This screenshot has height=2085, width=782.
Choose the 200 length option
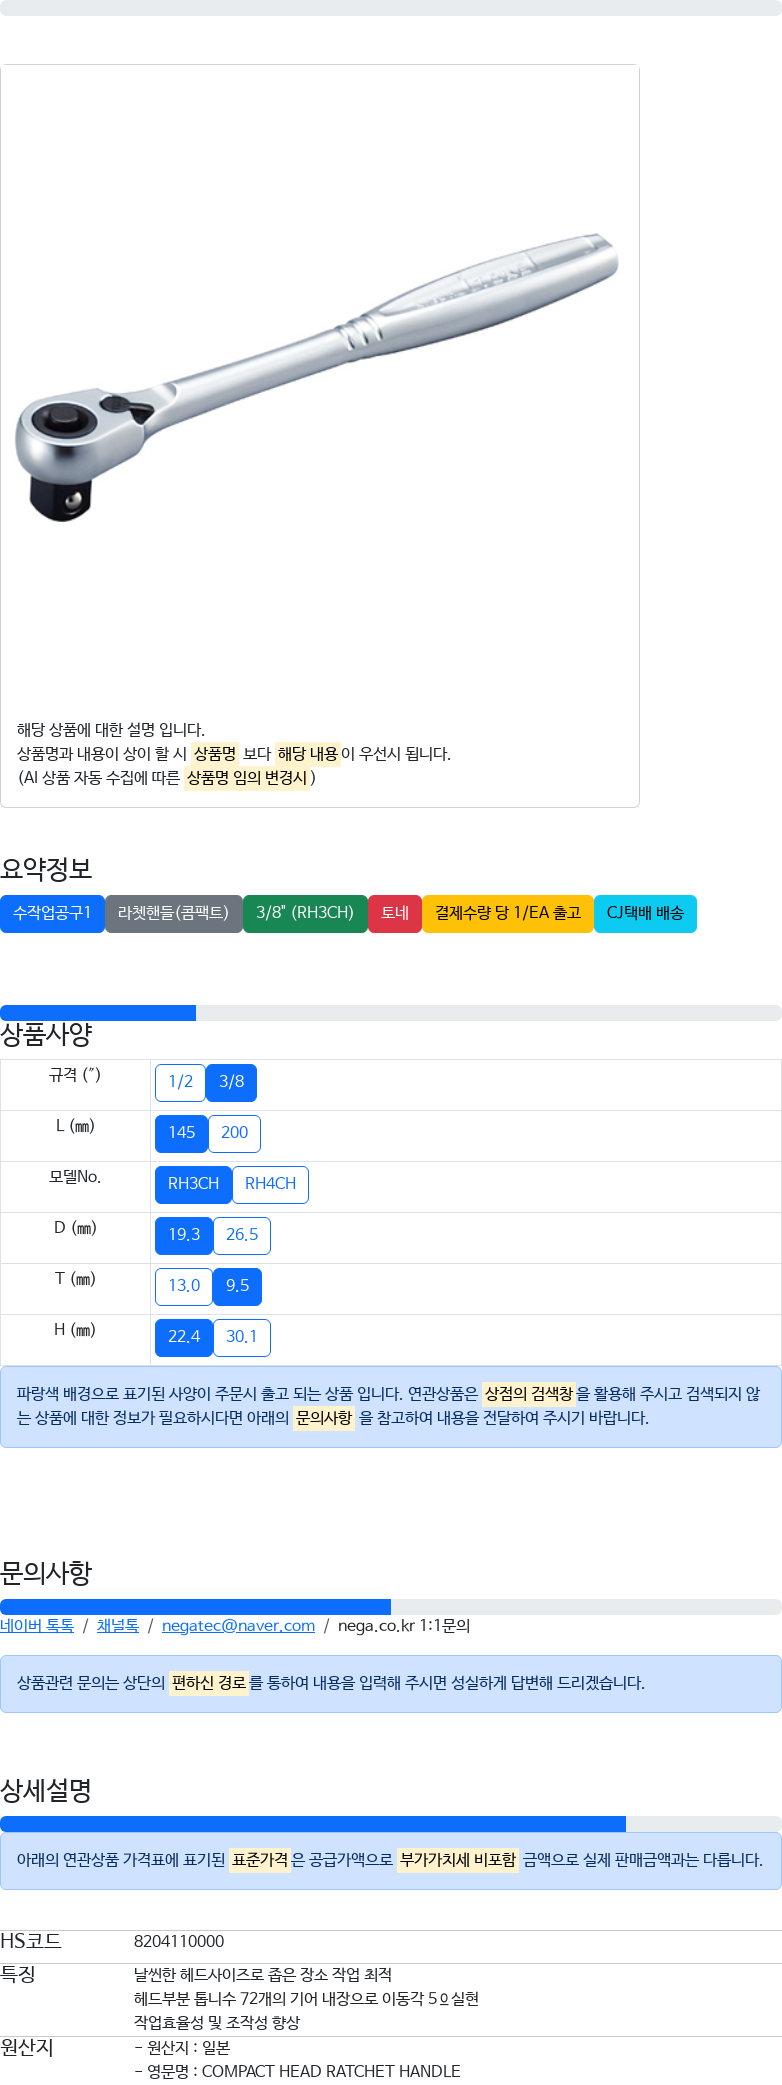tap(235, 1133)
